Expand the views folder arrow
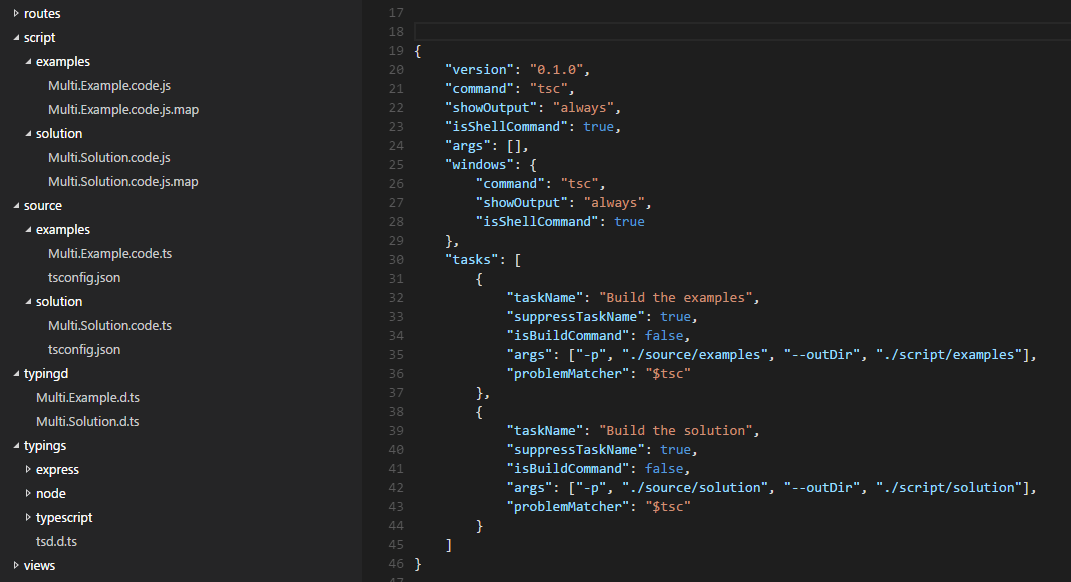Image resolution: width=1071 pixels, height=582 pixels. click(16, 565)
